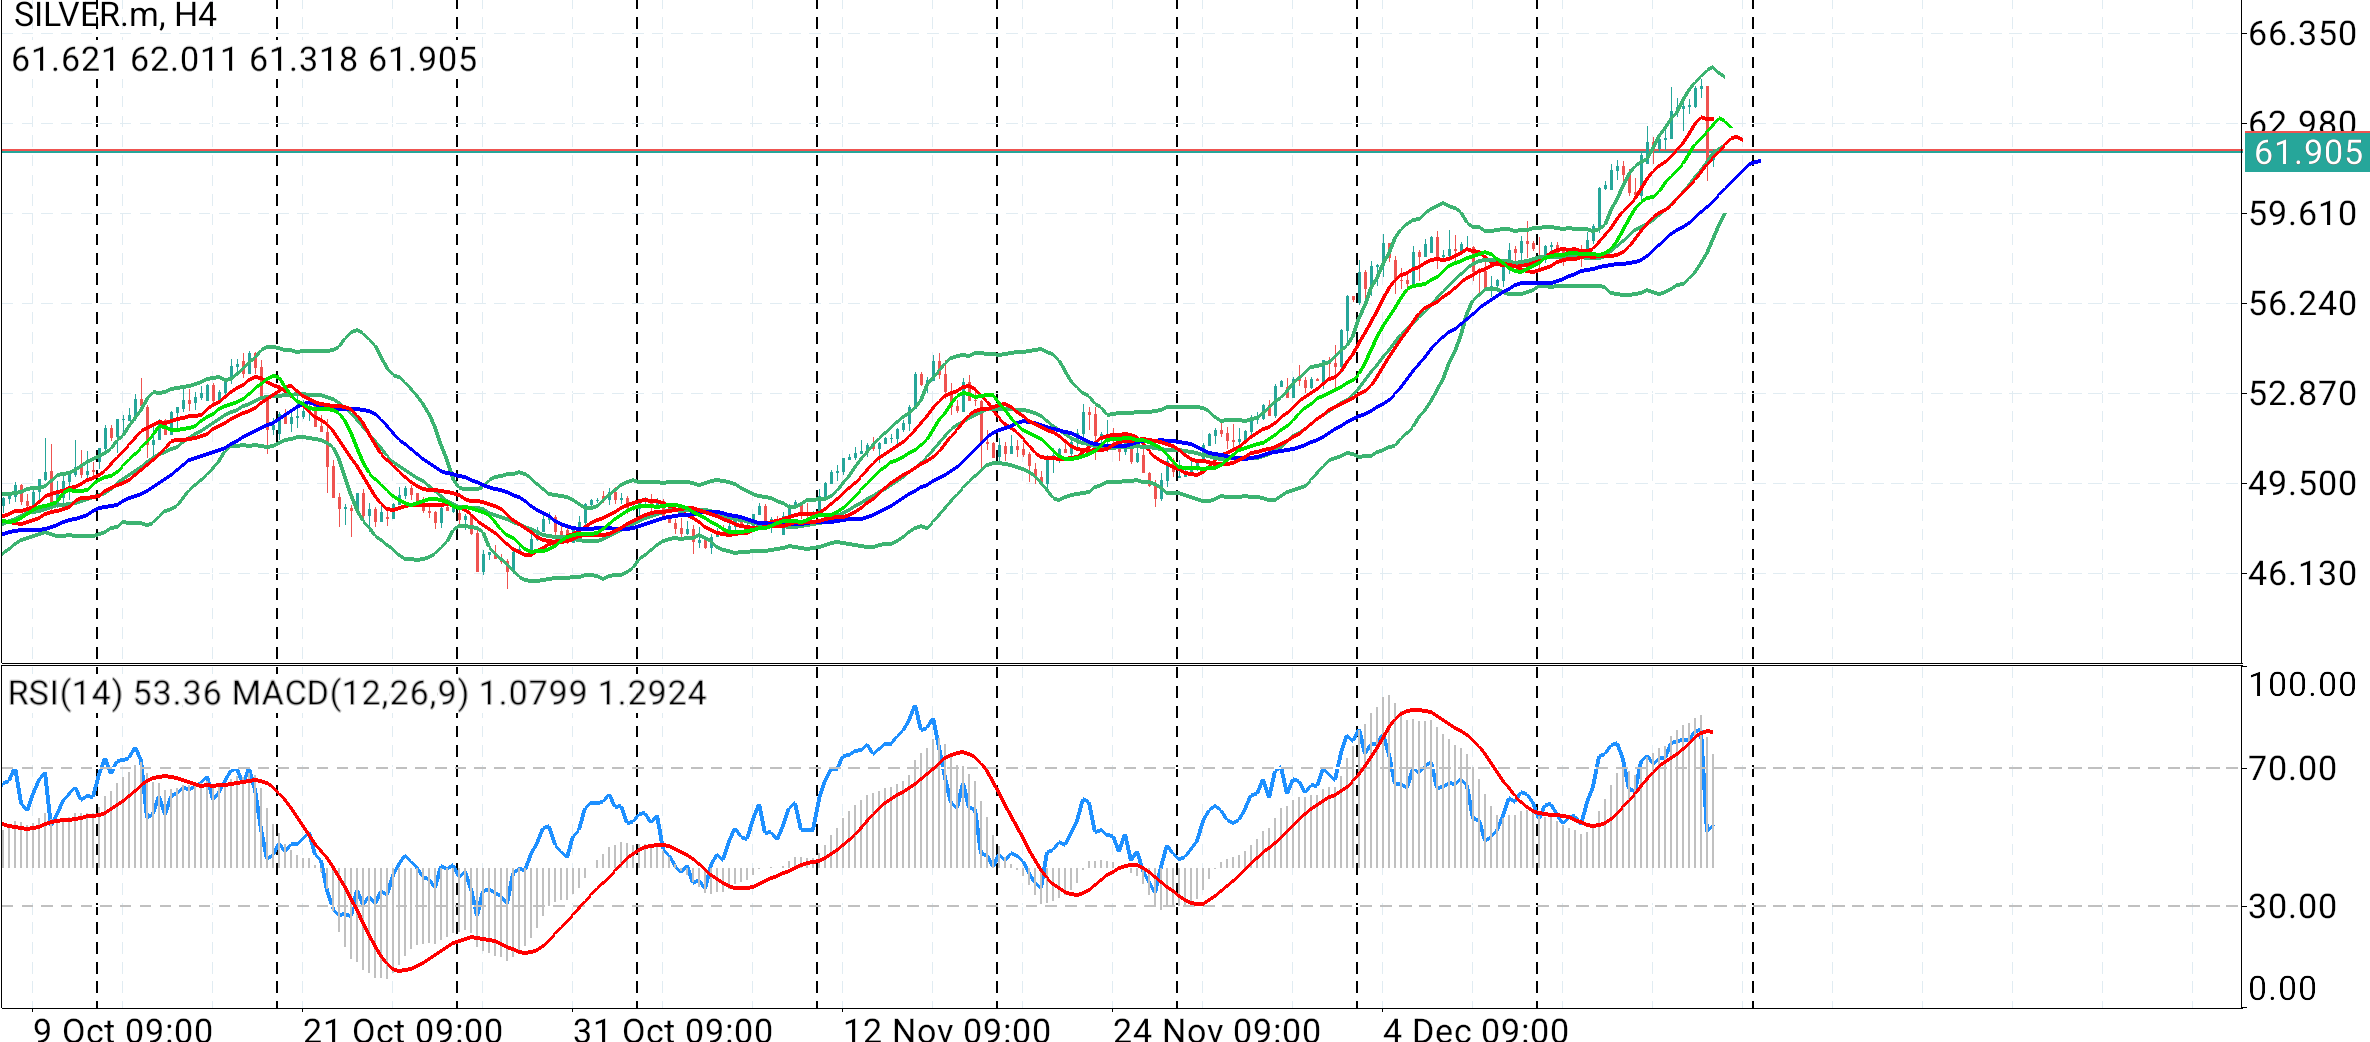Select the 66.350 price axis label
This screenshot has height=1042, width=2370.
(2303, 34)
